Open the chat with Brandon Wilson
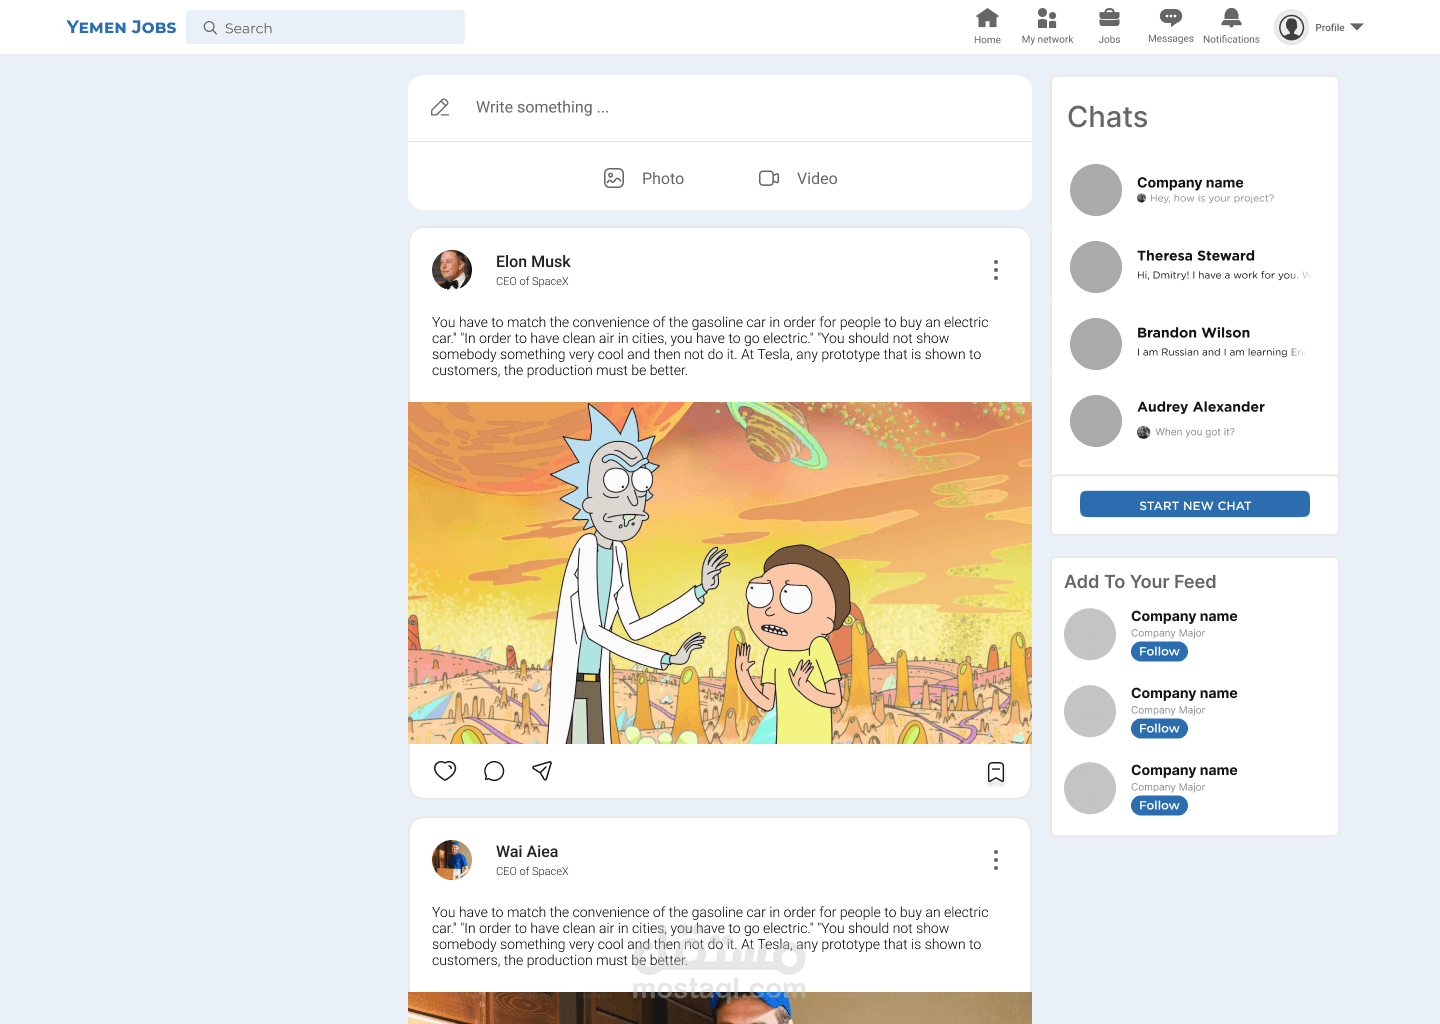The image size is (1440, 1024). tap(1195, 344)
